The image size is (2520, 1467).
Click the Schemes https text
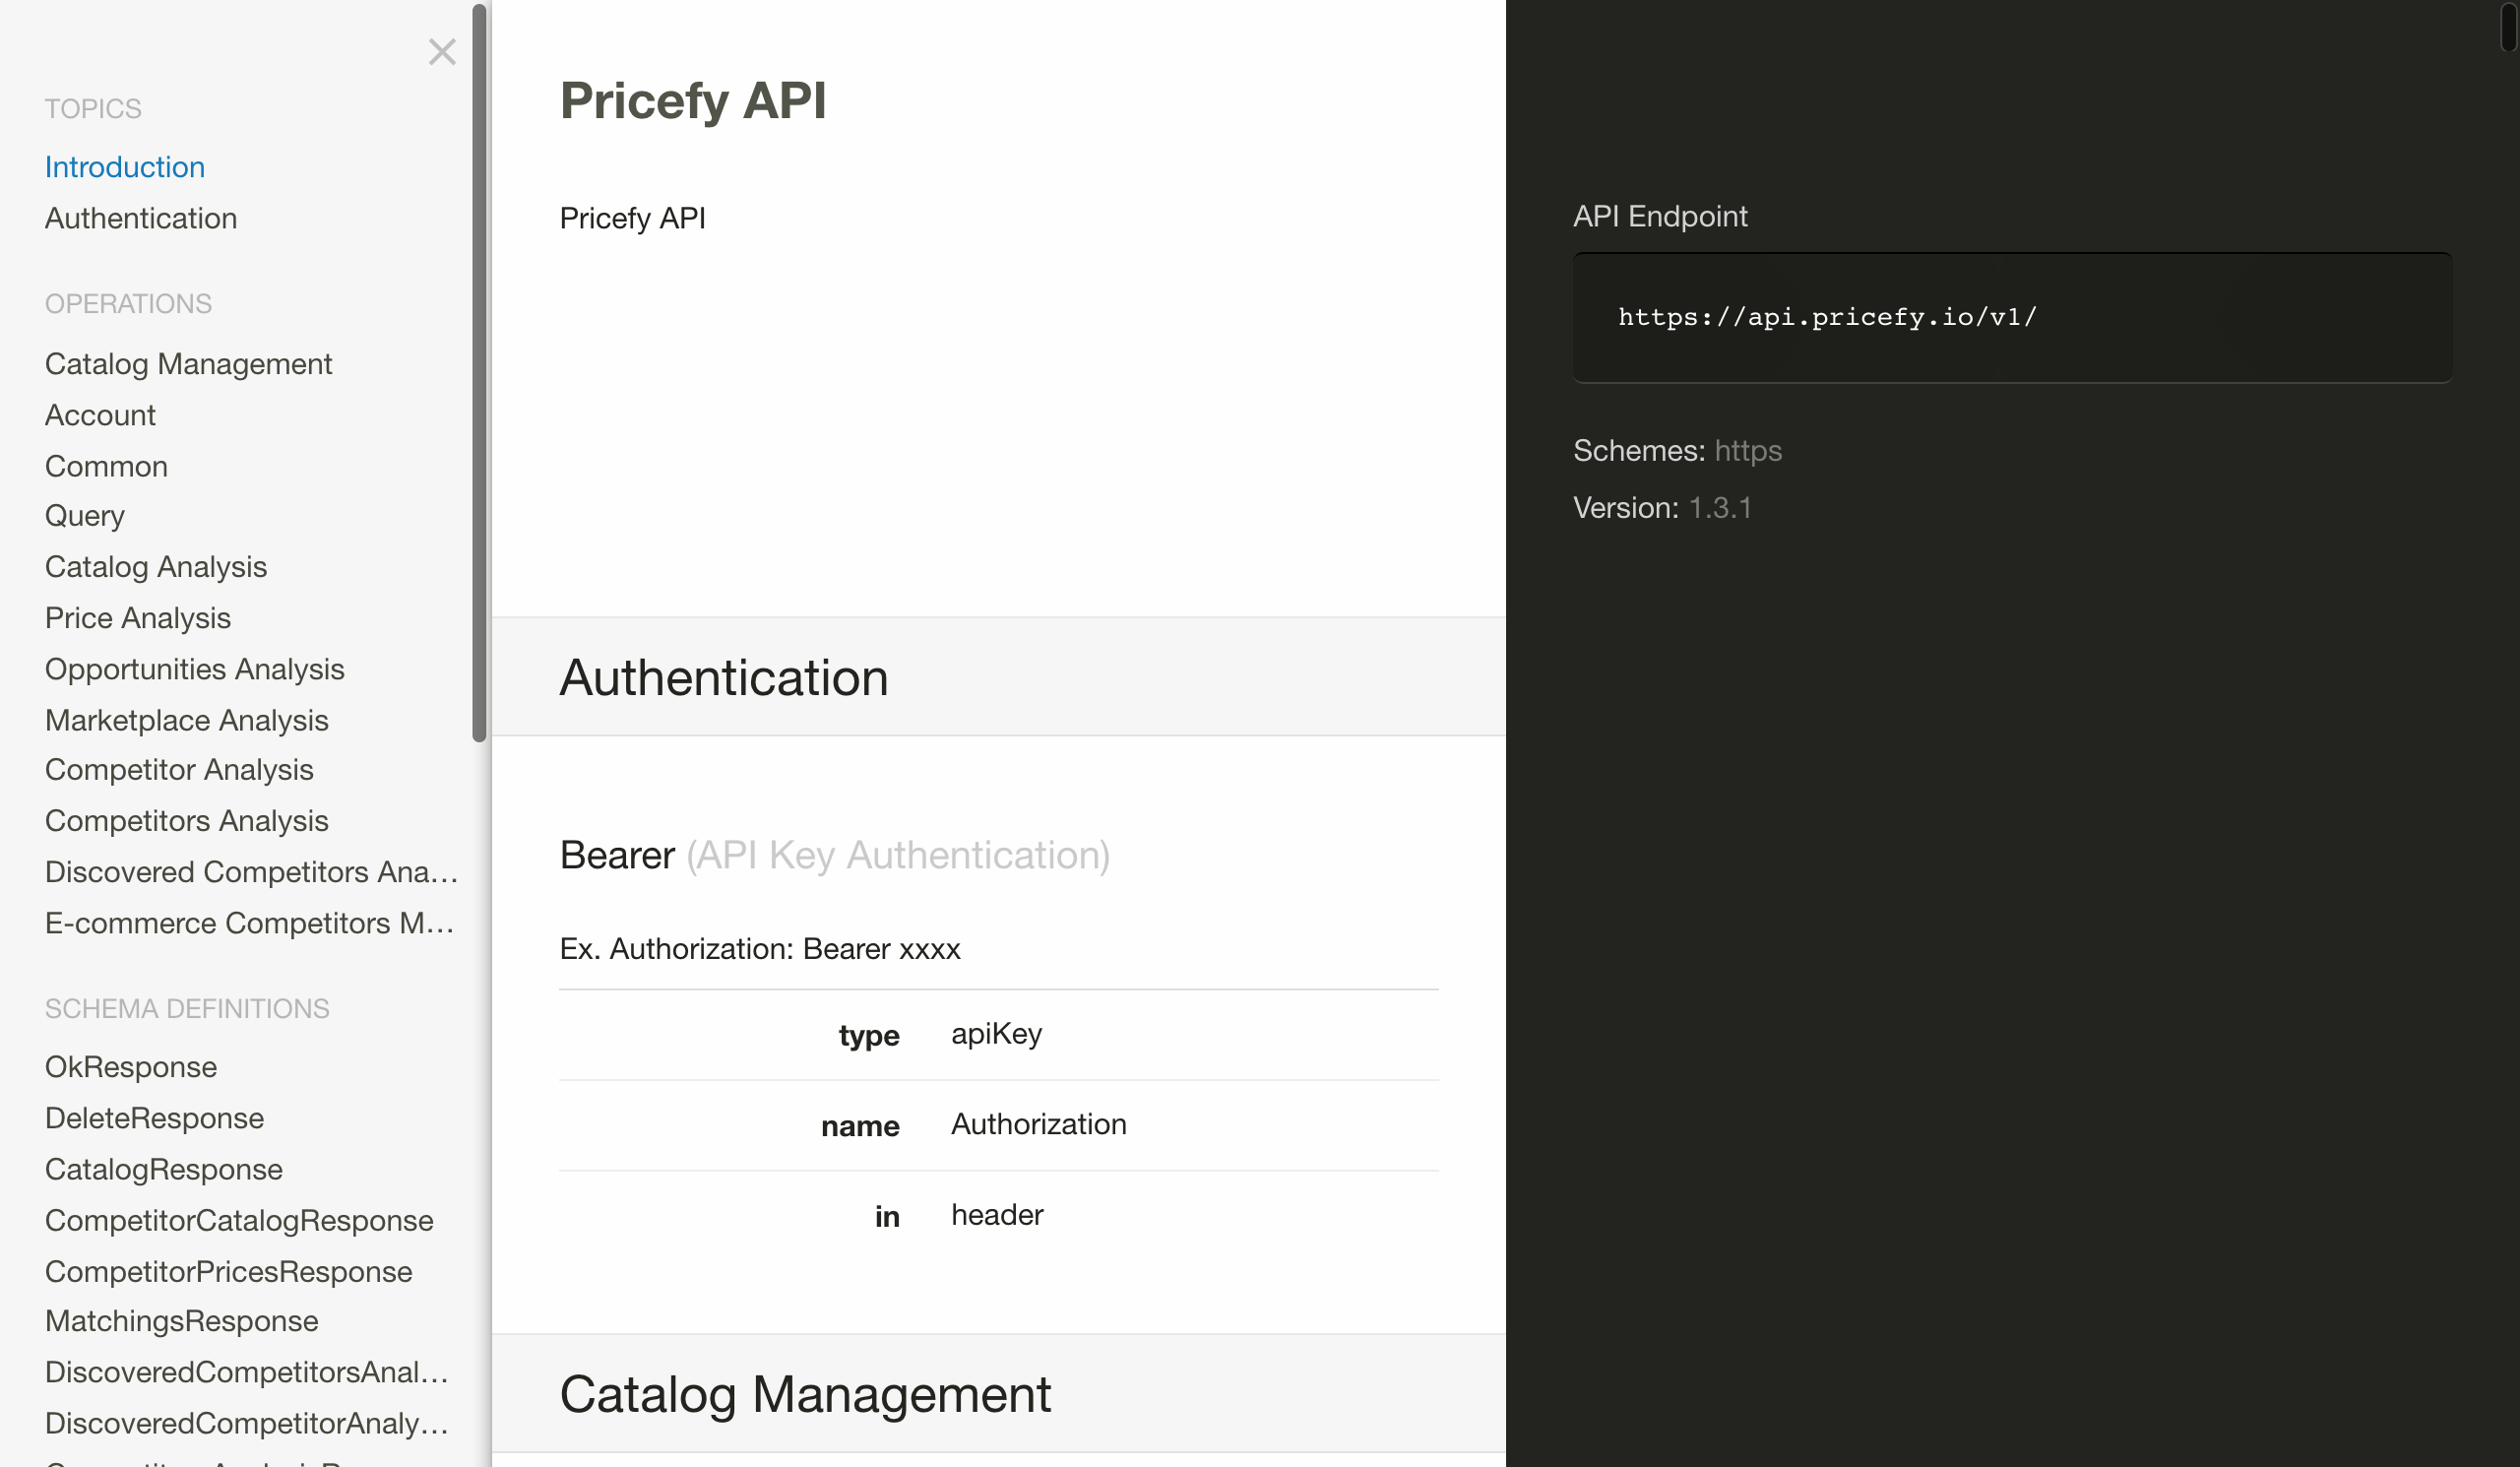point(1677,451)
